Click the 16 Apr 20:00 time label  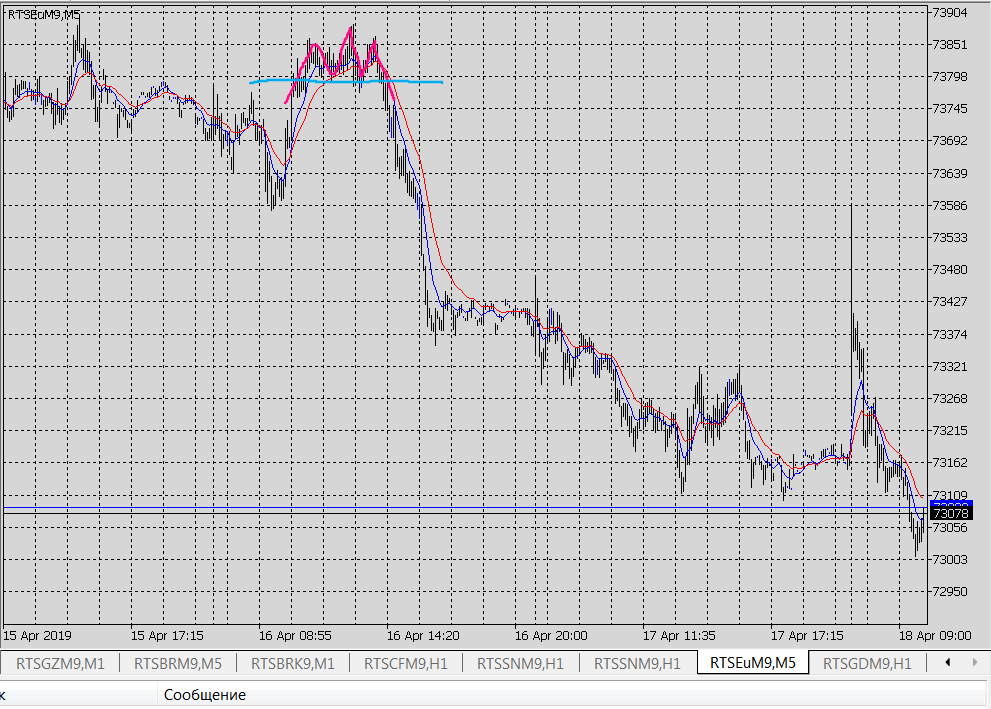[x=551, y=636]
